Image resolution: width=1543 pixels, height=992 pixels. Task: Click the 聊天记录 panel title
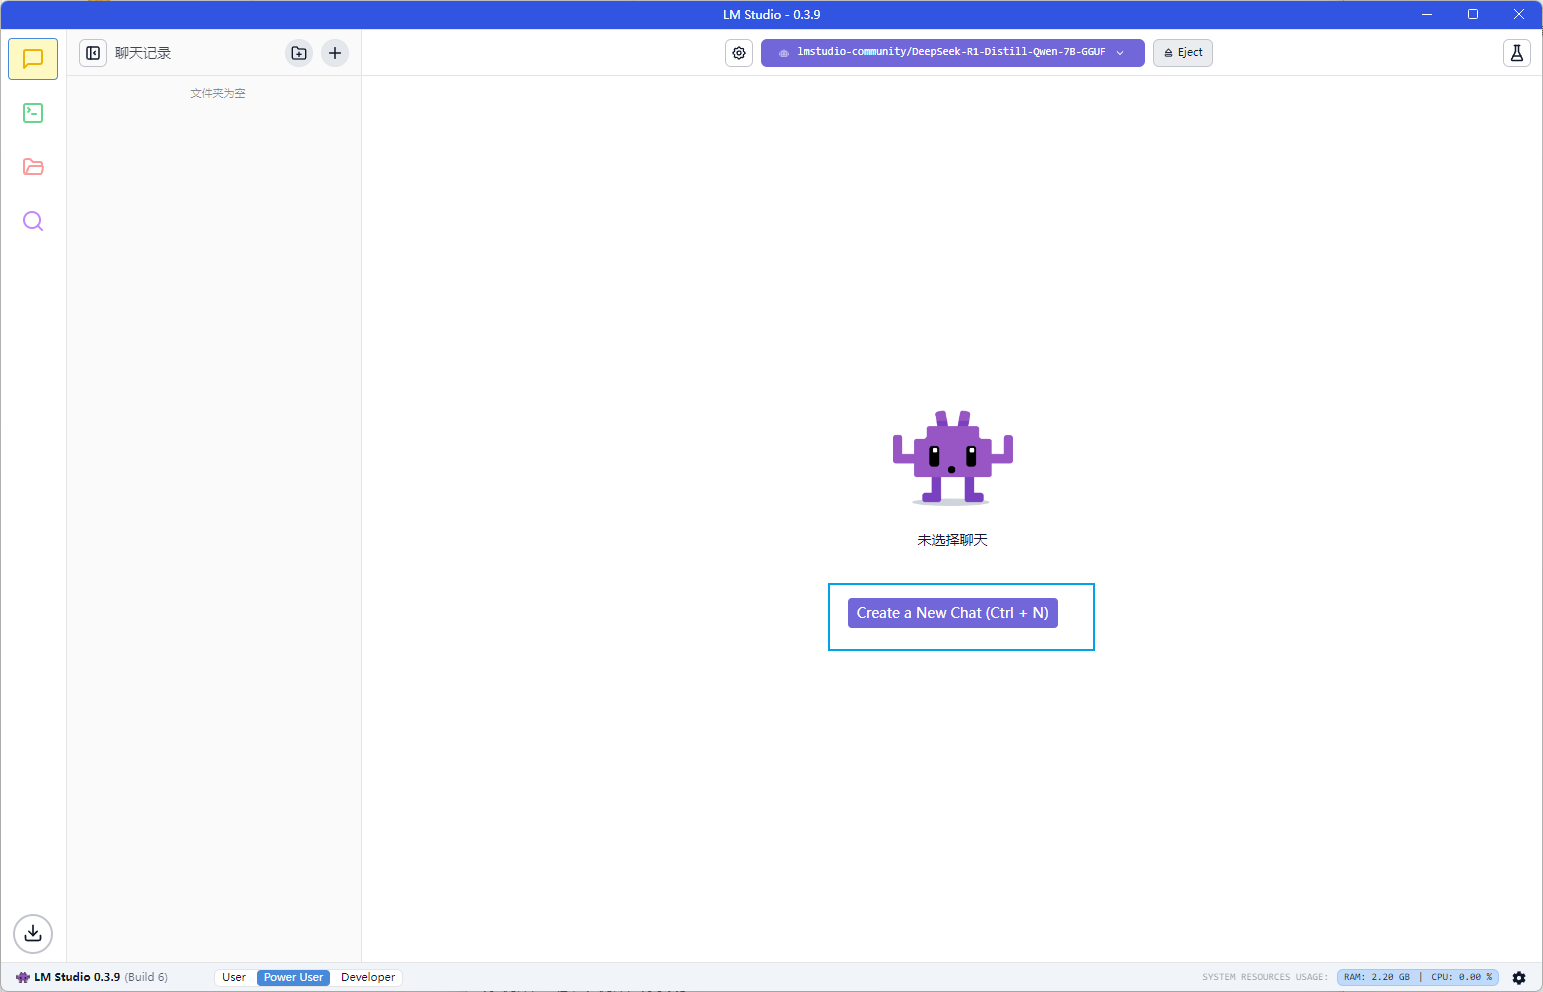[x=143, y=53]
